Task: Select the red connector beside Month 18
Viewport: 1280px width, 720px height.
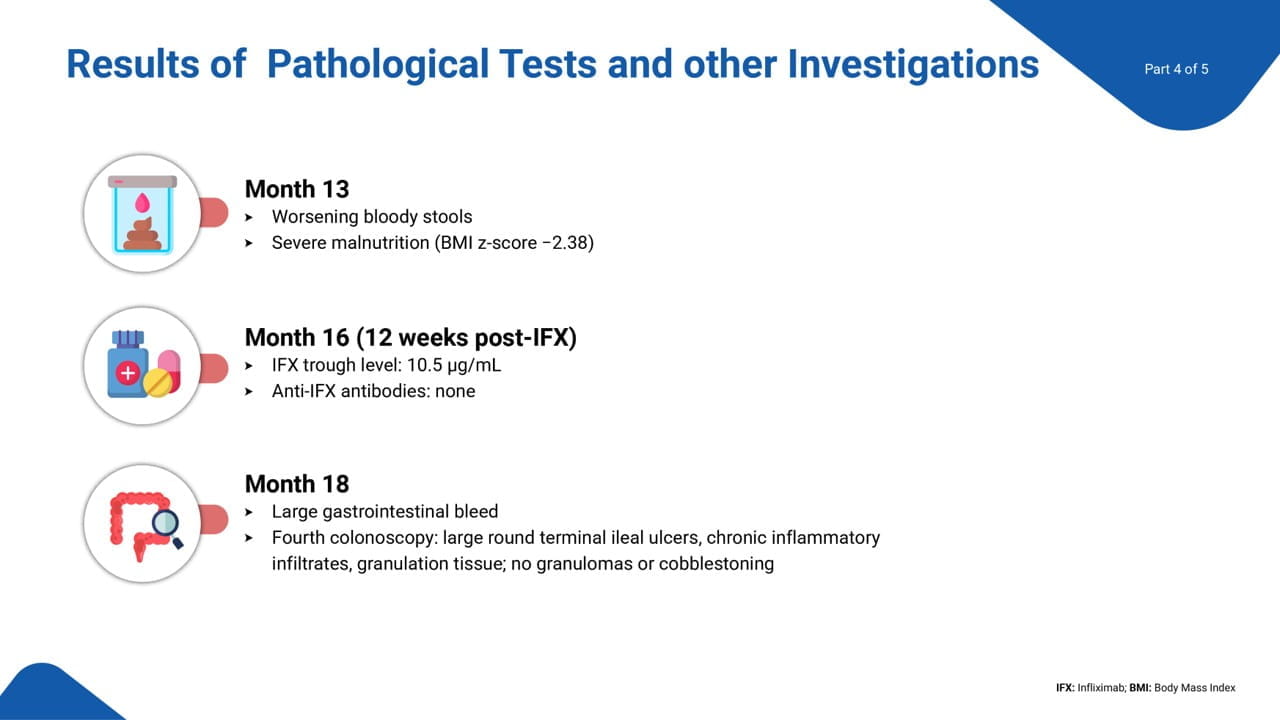Action: (x=214, y=519)
